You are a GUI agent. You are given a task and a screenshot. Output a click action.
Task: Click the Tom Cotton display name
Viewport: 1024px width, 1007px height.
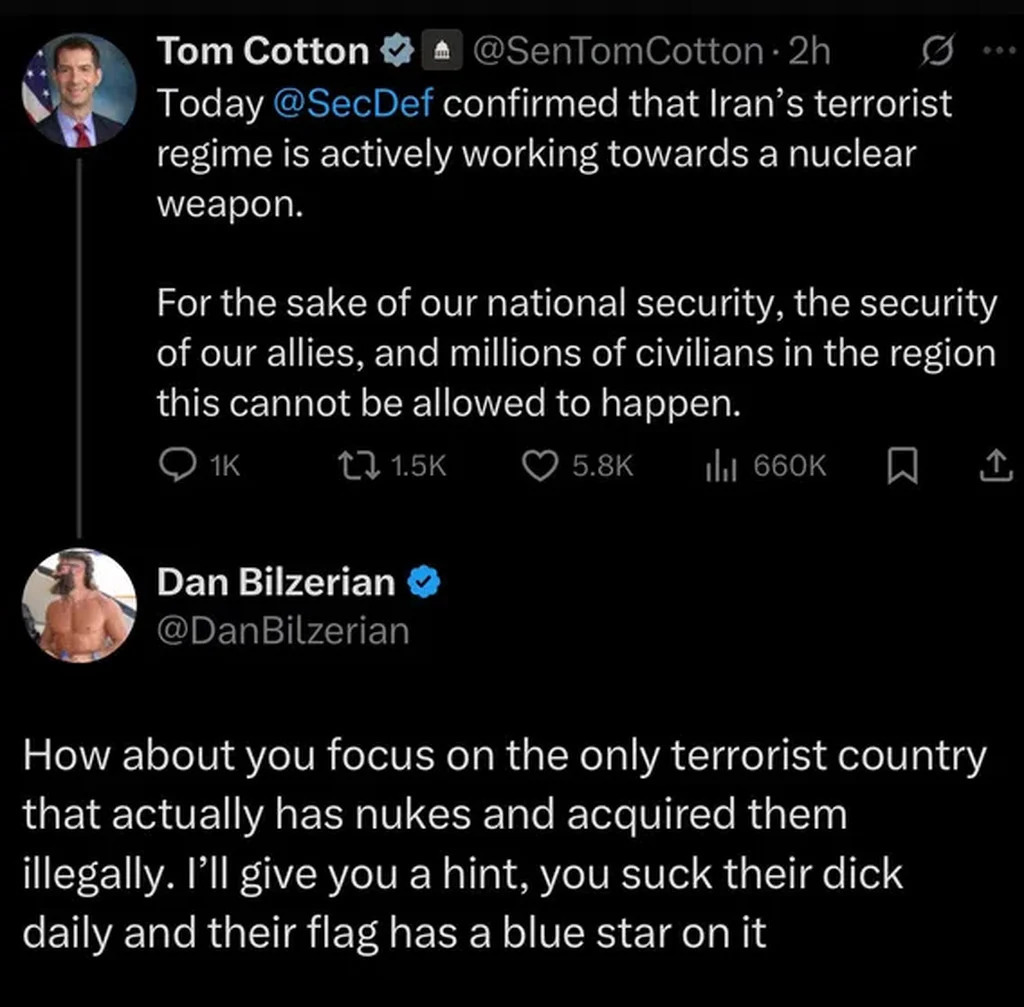[263, 52]
